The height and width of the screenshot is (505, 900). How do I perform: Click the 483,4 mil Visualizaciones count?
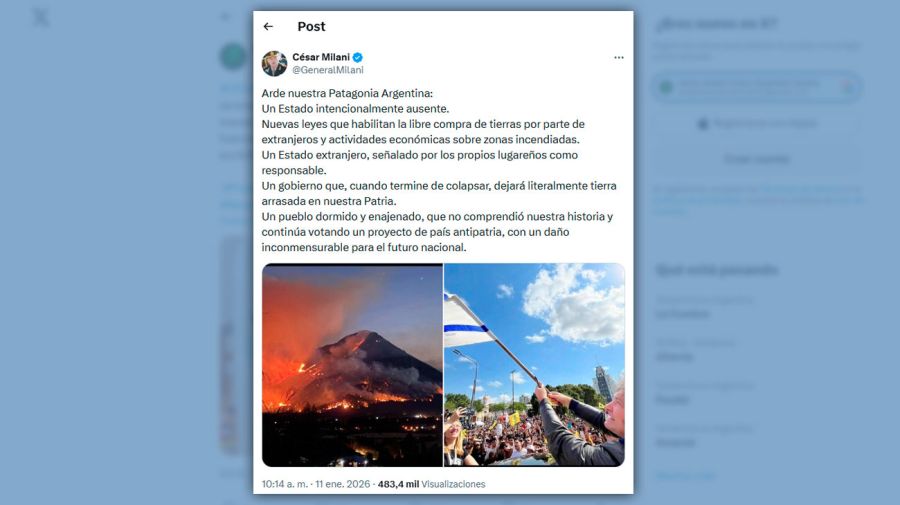click(432, 484)
